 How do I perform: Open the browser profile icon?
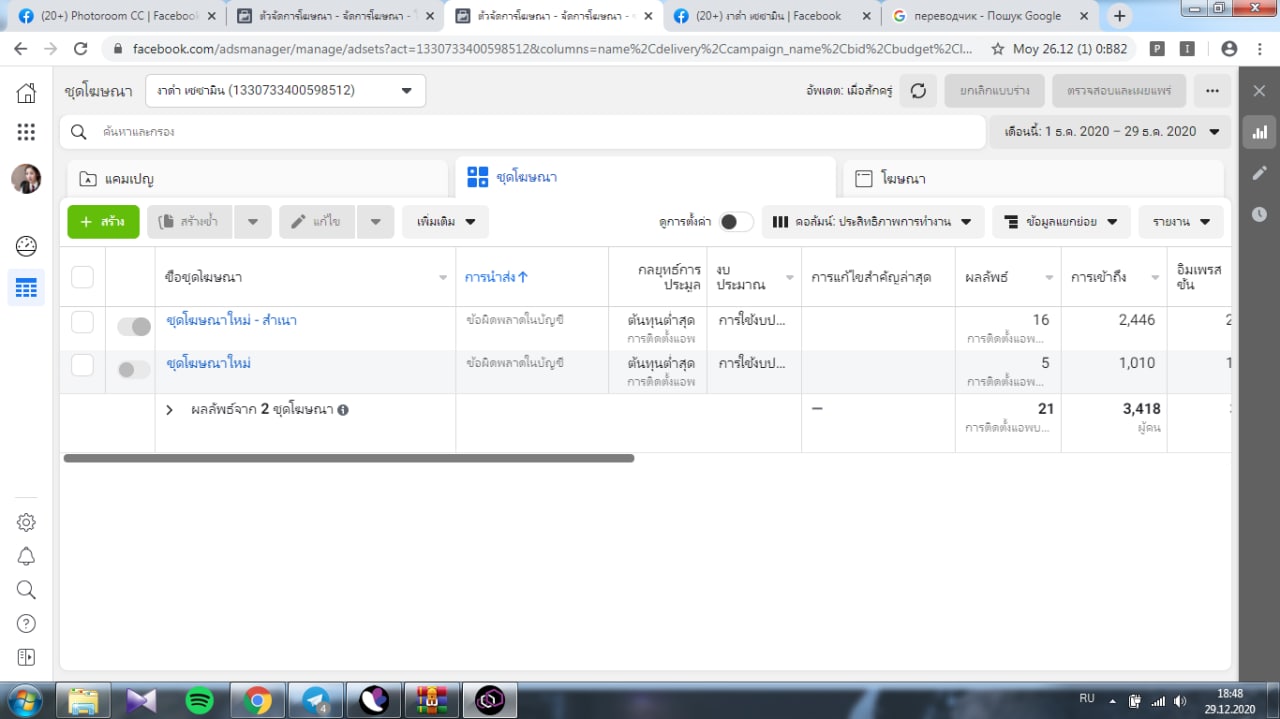(x=1229, y=49)
